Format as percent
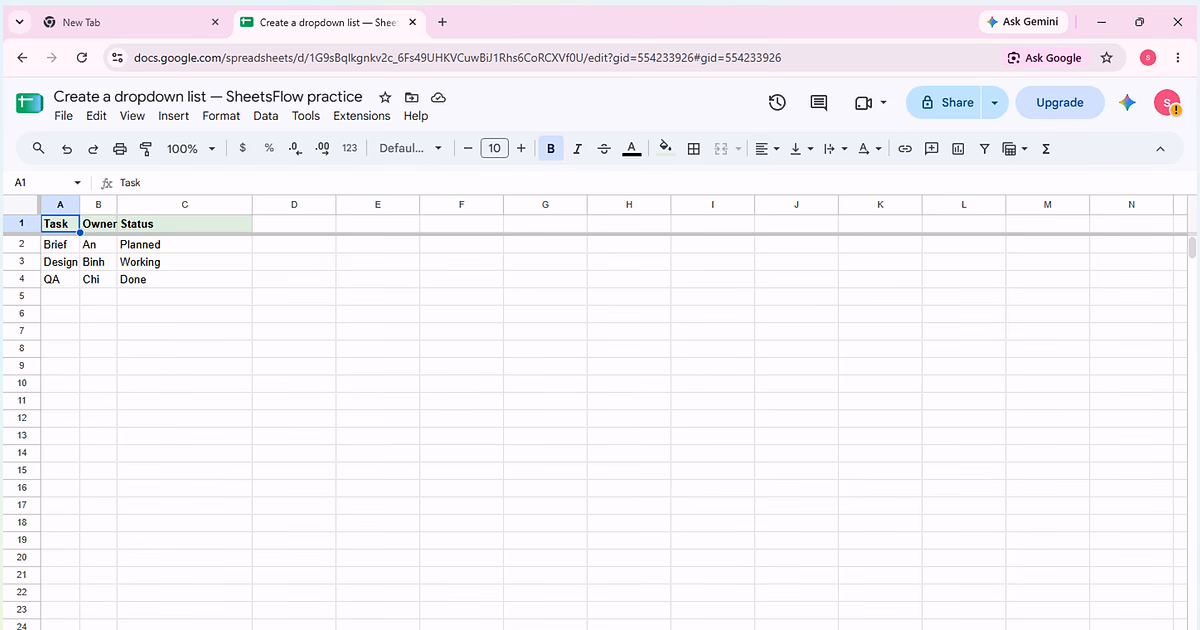 tap(269, 148)
